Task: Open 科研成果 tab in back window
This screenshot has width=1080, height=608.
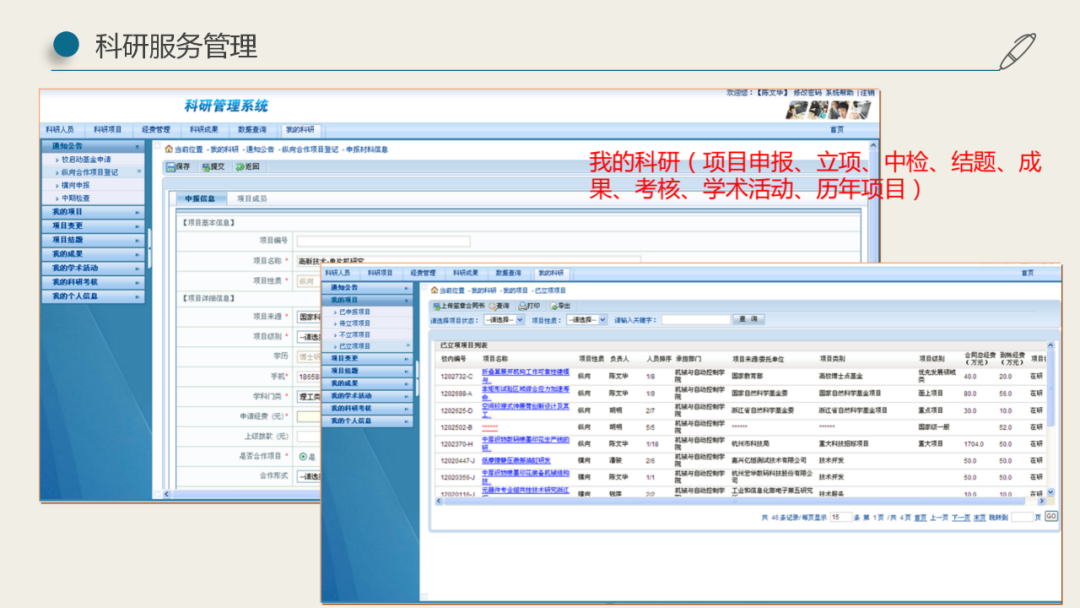Action: pyautogui.click(x=204, y=129)
